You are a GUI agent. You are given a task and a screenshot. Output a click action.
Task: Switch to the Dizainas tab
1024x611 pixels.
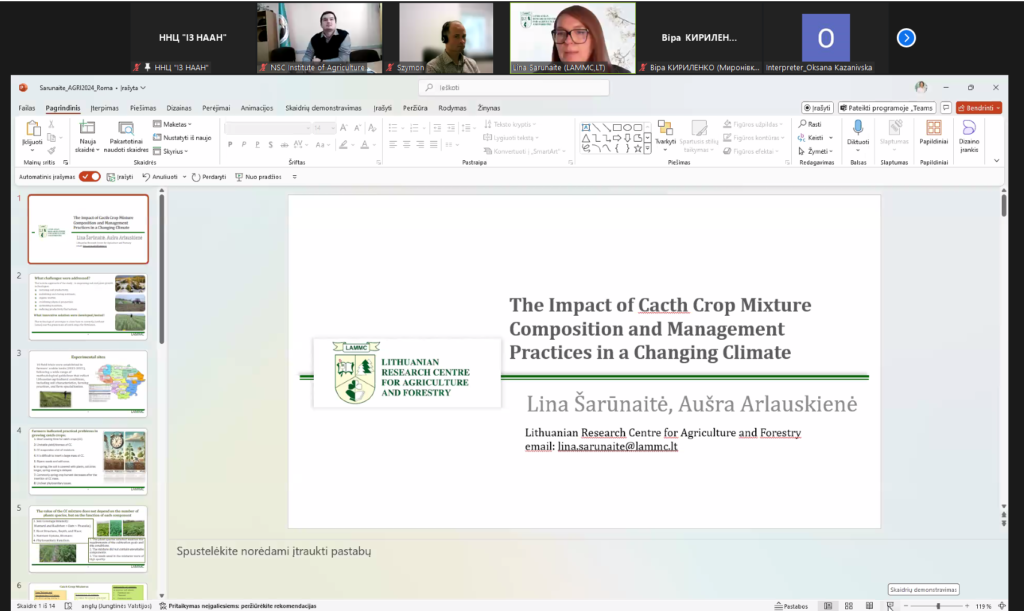(179, 108)
